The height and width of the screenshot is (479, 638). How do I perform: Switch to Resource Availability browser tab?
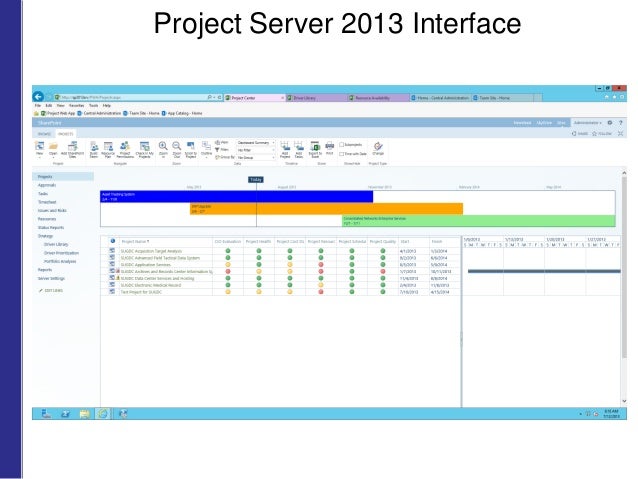coord(377,98)
